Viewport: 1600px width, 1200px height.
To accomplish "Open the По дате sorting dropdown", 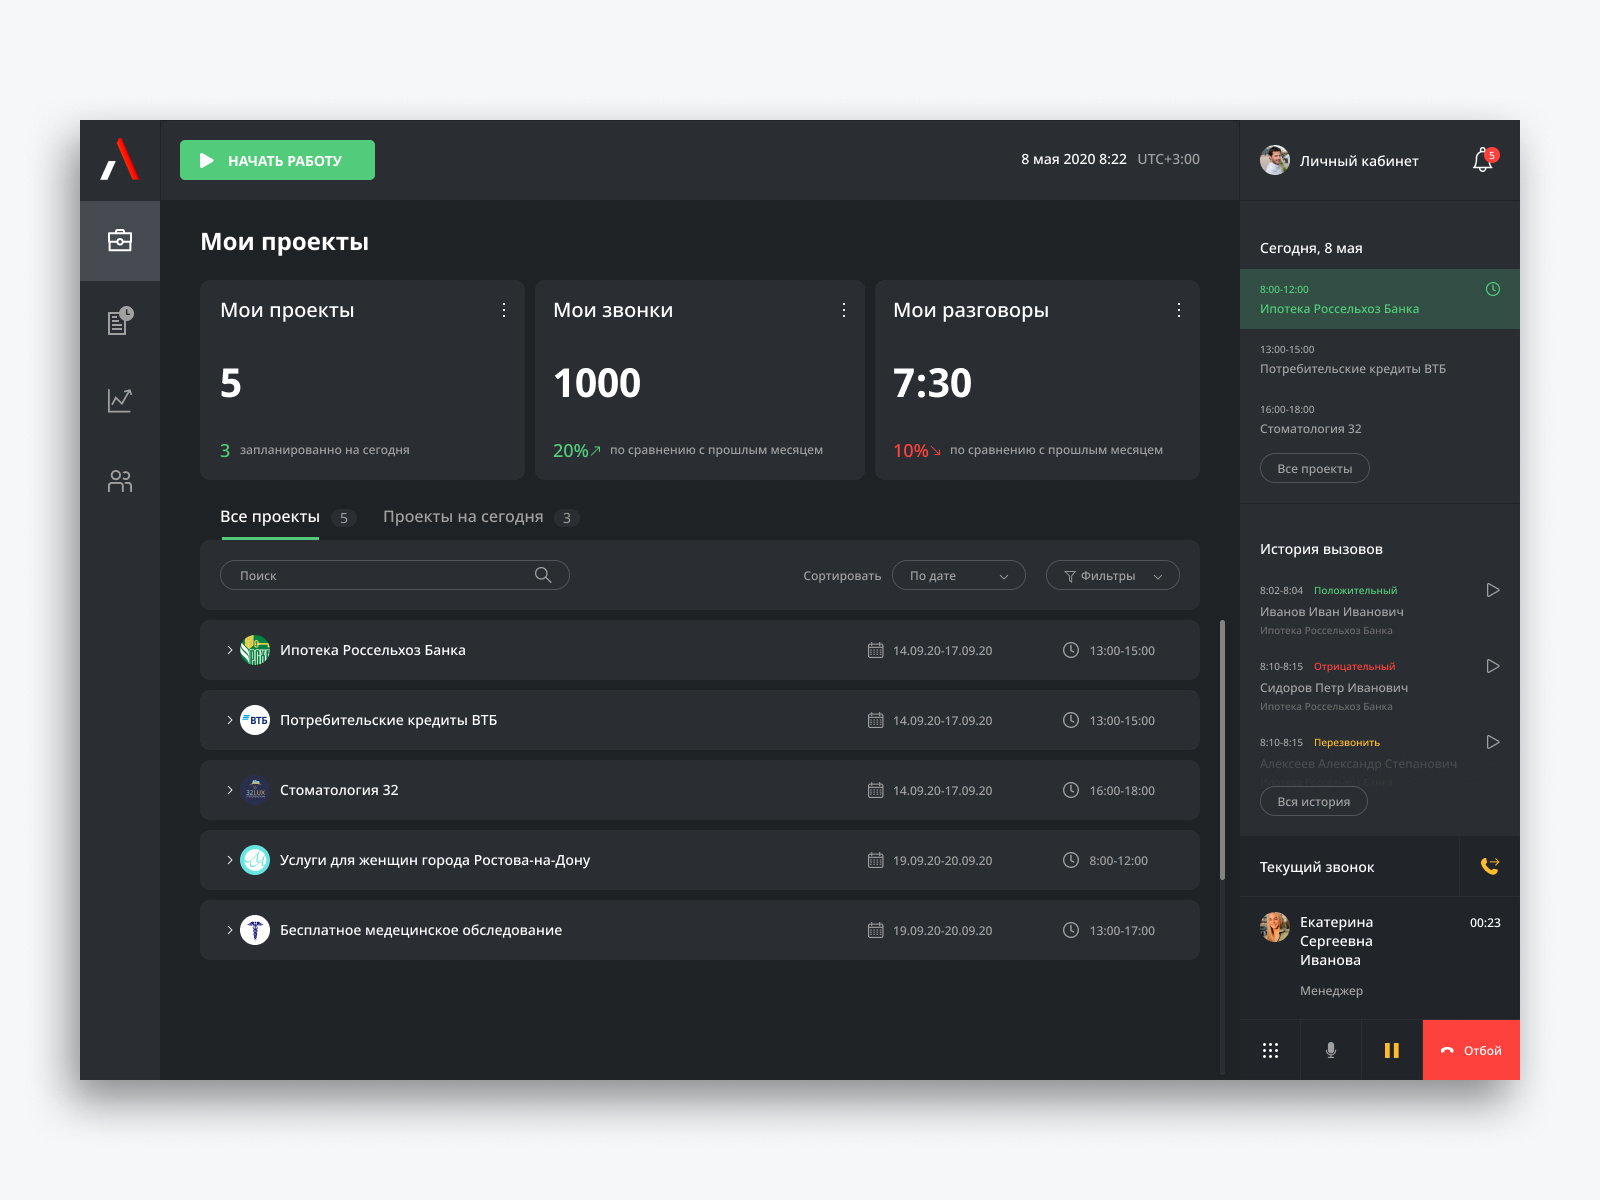I will pos(957,575).
